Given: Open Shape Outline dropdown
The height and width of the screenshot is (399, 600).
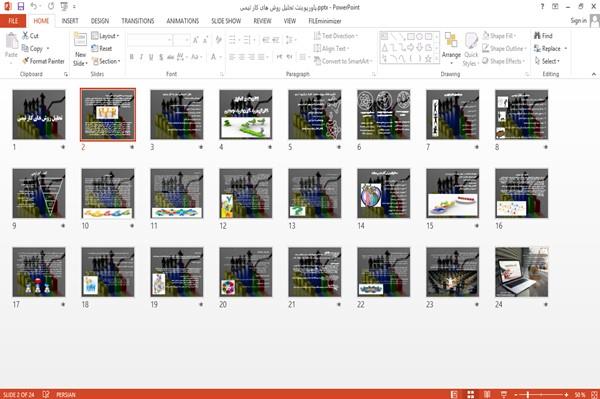Looking at the screenshot, I should click(504, 48).
